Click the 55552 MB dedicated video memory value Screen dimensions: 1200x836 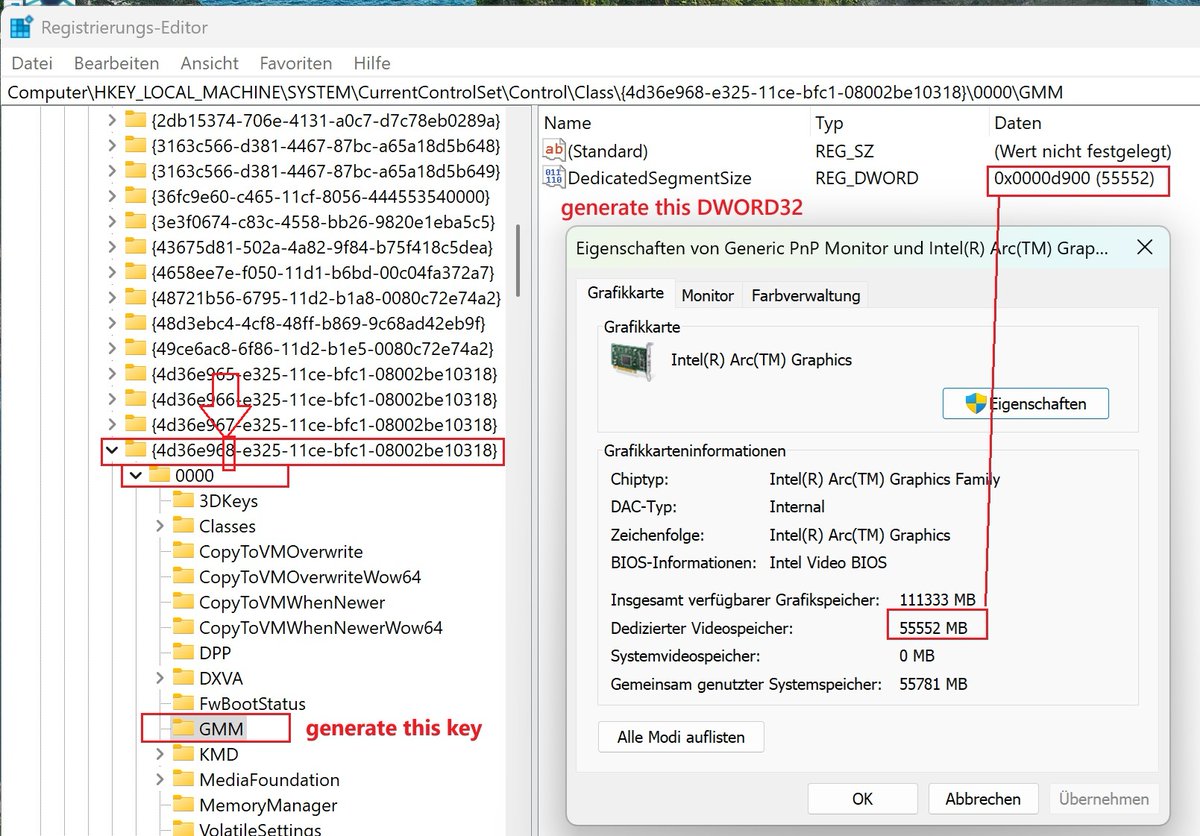click(933, 628)
